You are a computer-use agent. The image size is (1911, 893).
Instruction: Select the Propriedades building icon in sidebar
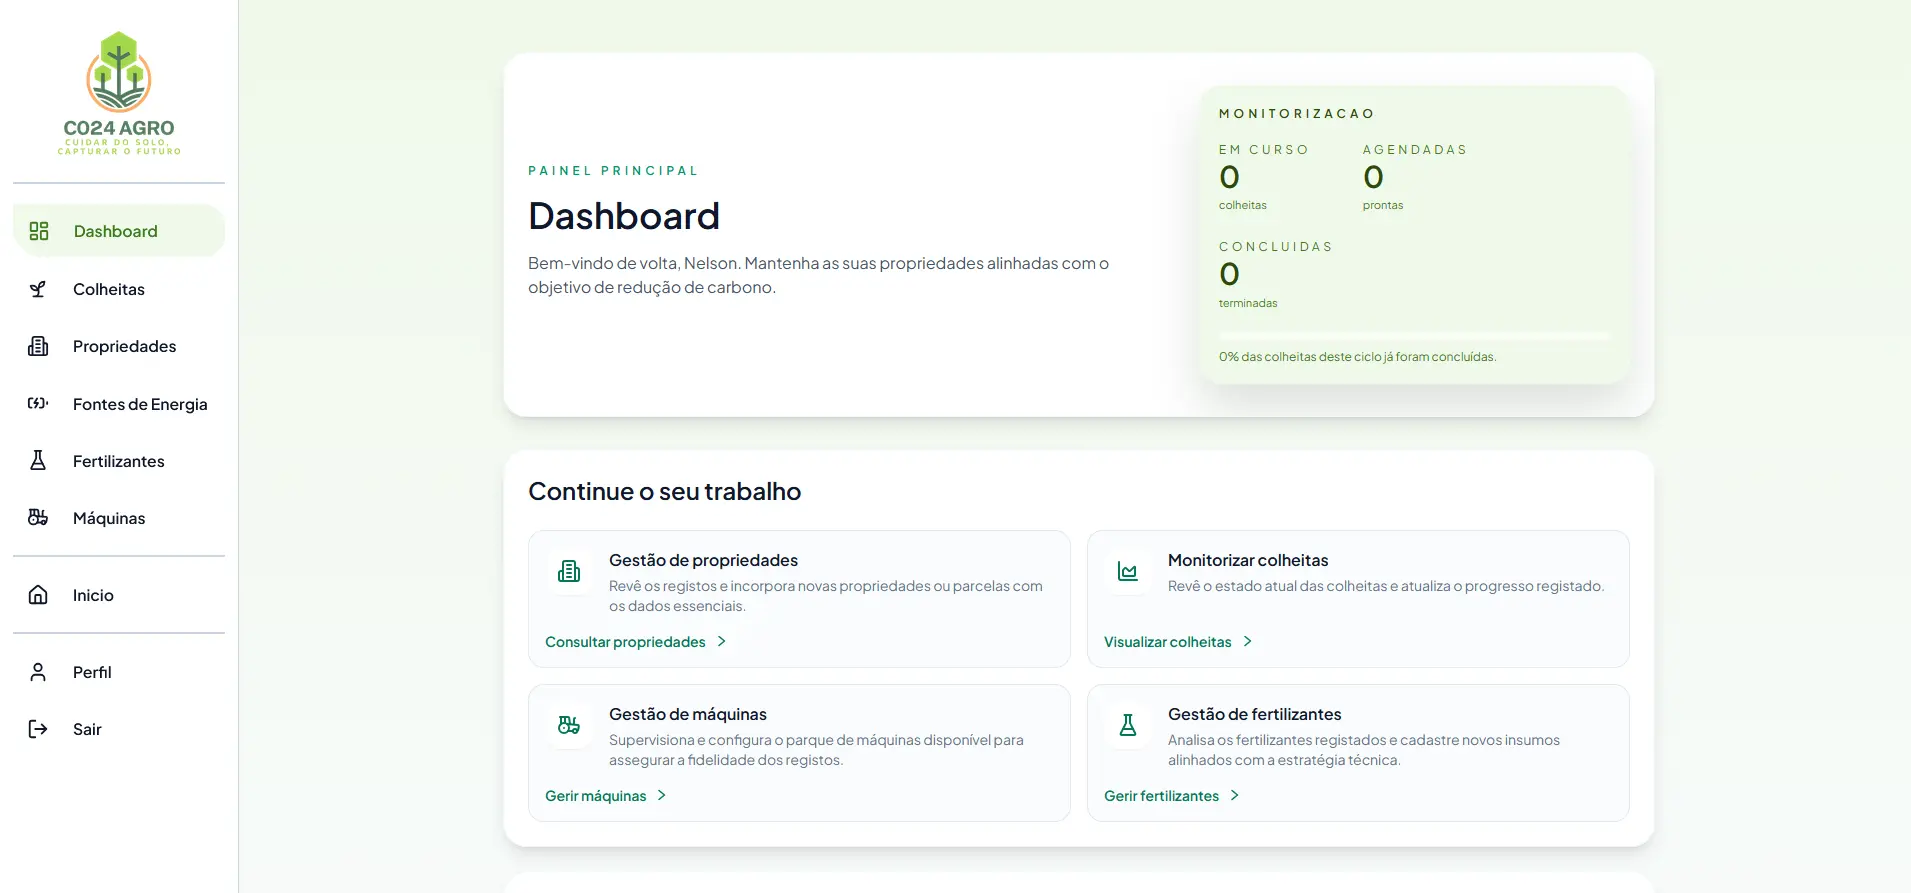point(38,346)
